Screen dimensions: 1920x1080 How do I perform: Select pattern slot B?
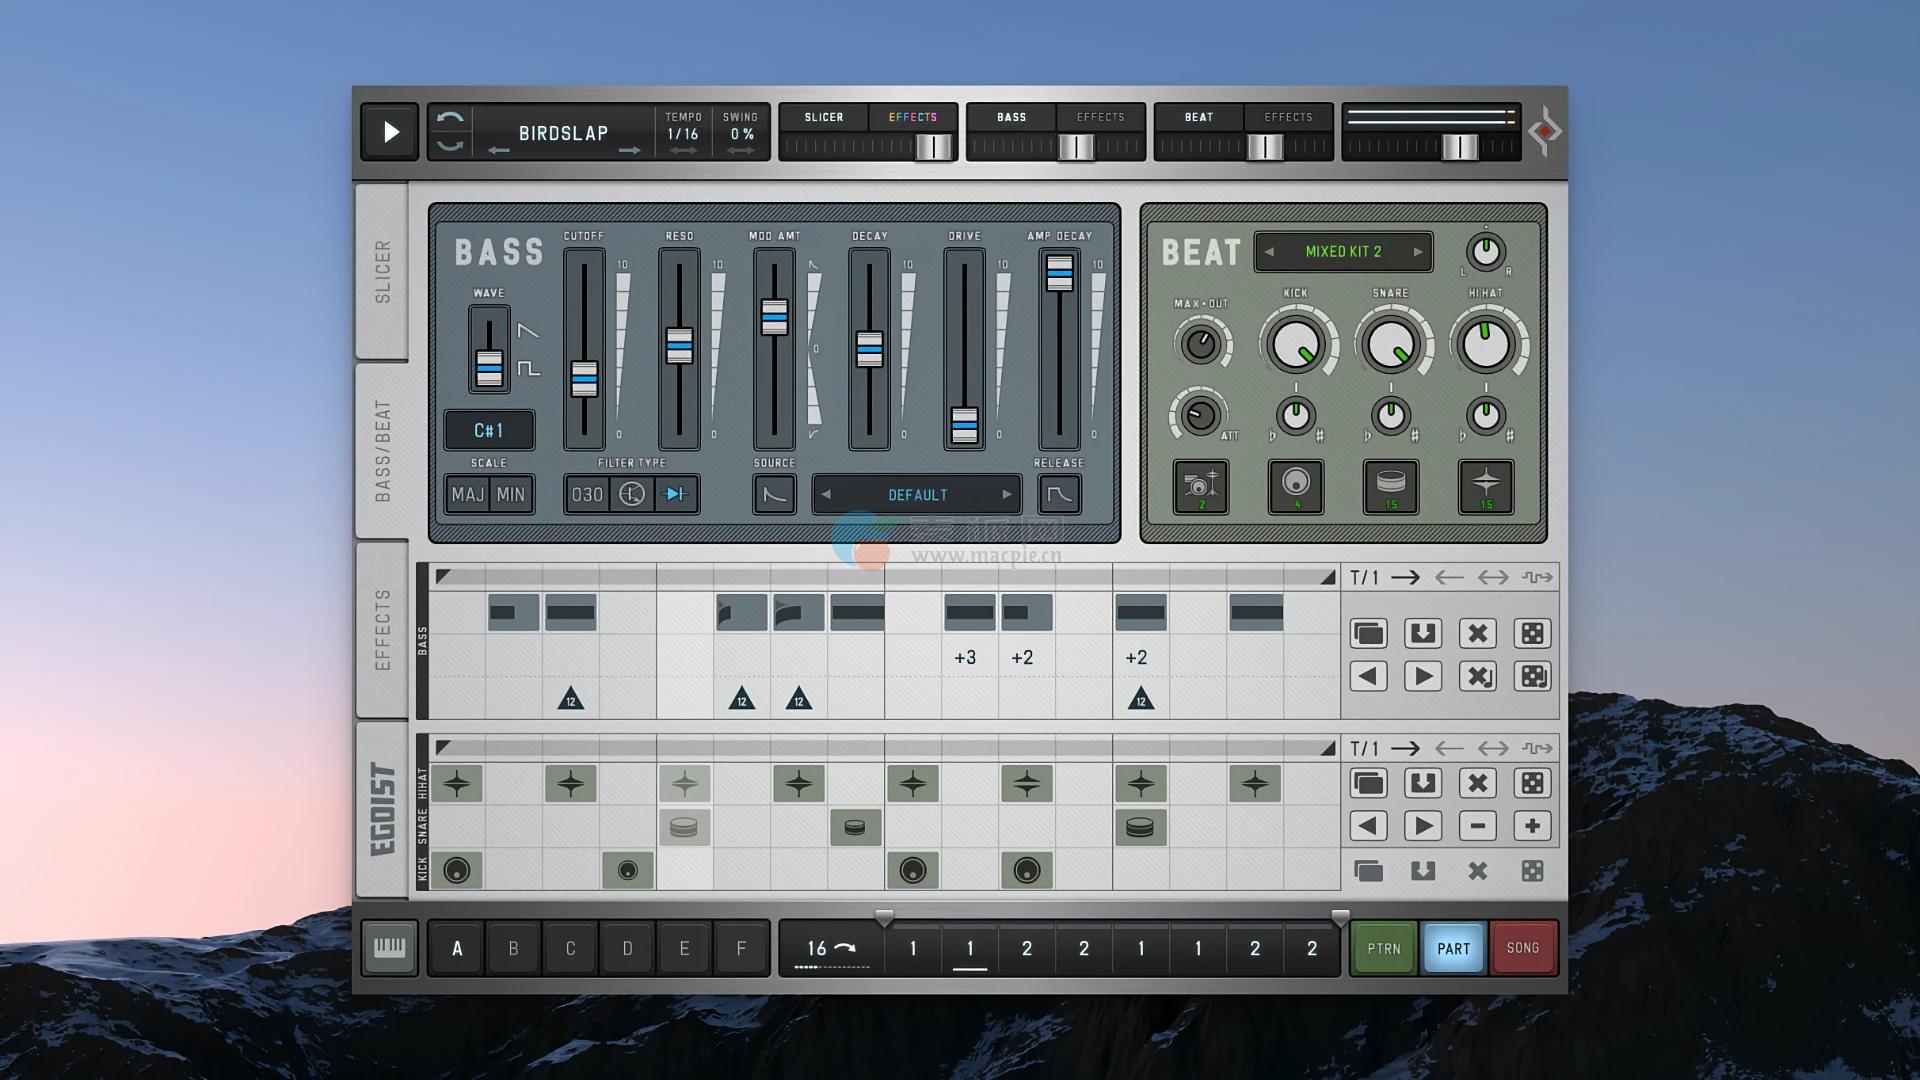tap(513, 948)
